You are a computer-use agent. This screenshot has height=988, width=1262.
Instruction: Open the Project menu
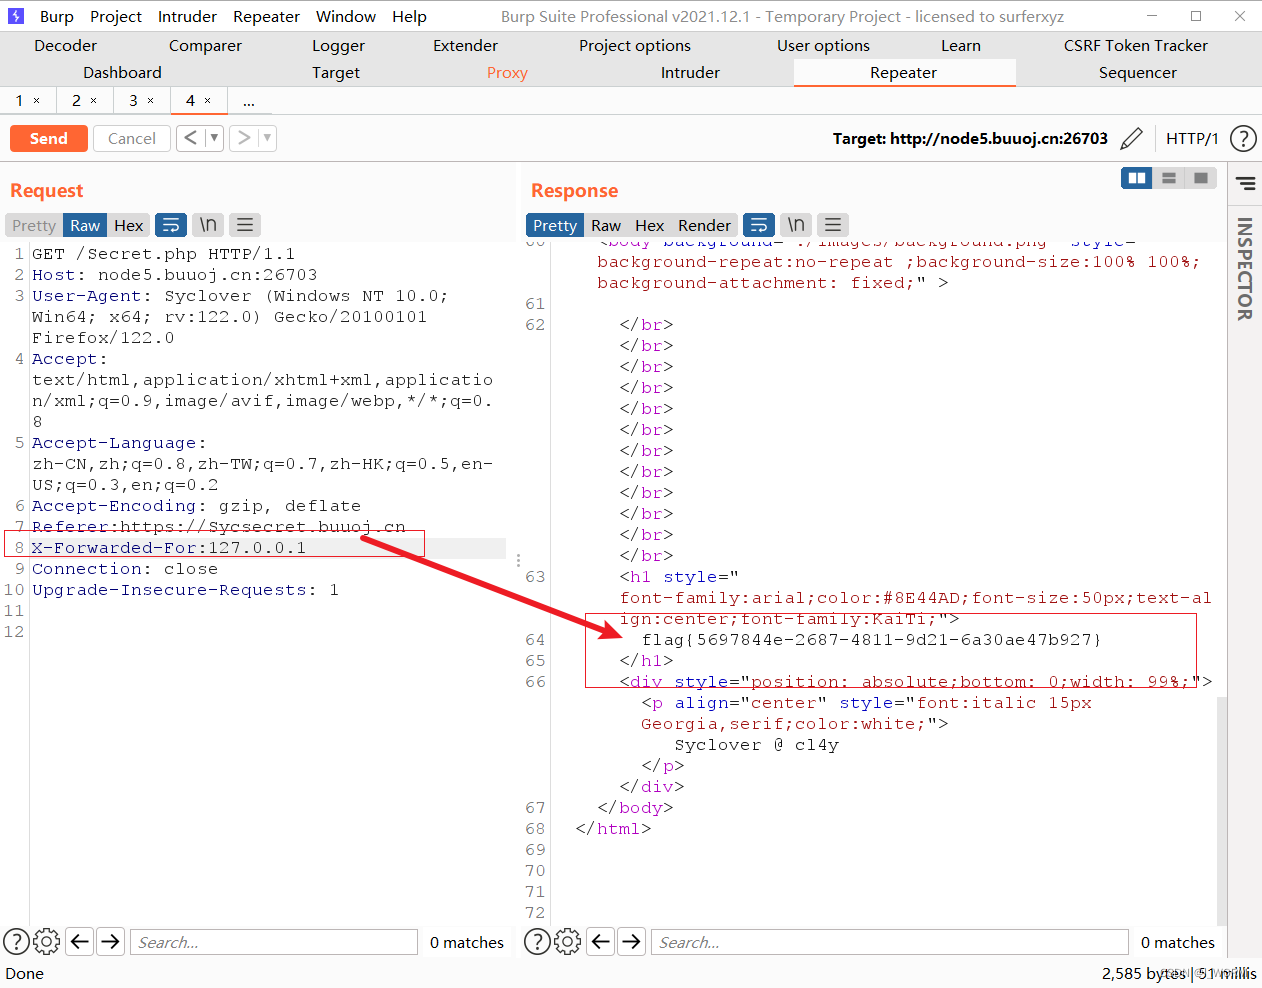pyautogui.click(x=116, y=16)
